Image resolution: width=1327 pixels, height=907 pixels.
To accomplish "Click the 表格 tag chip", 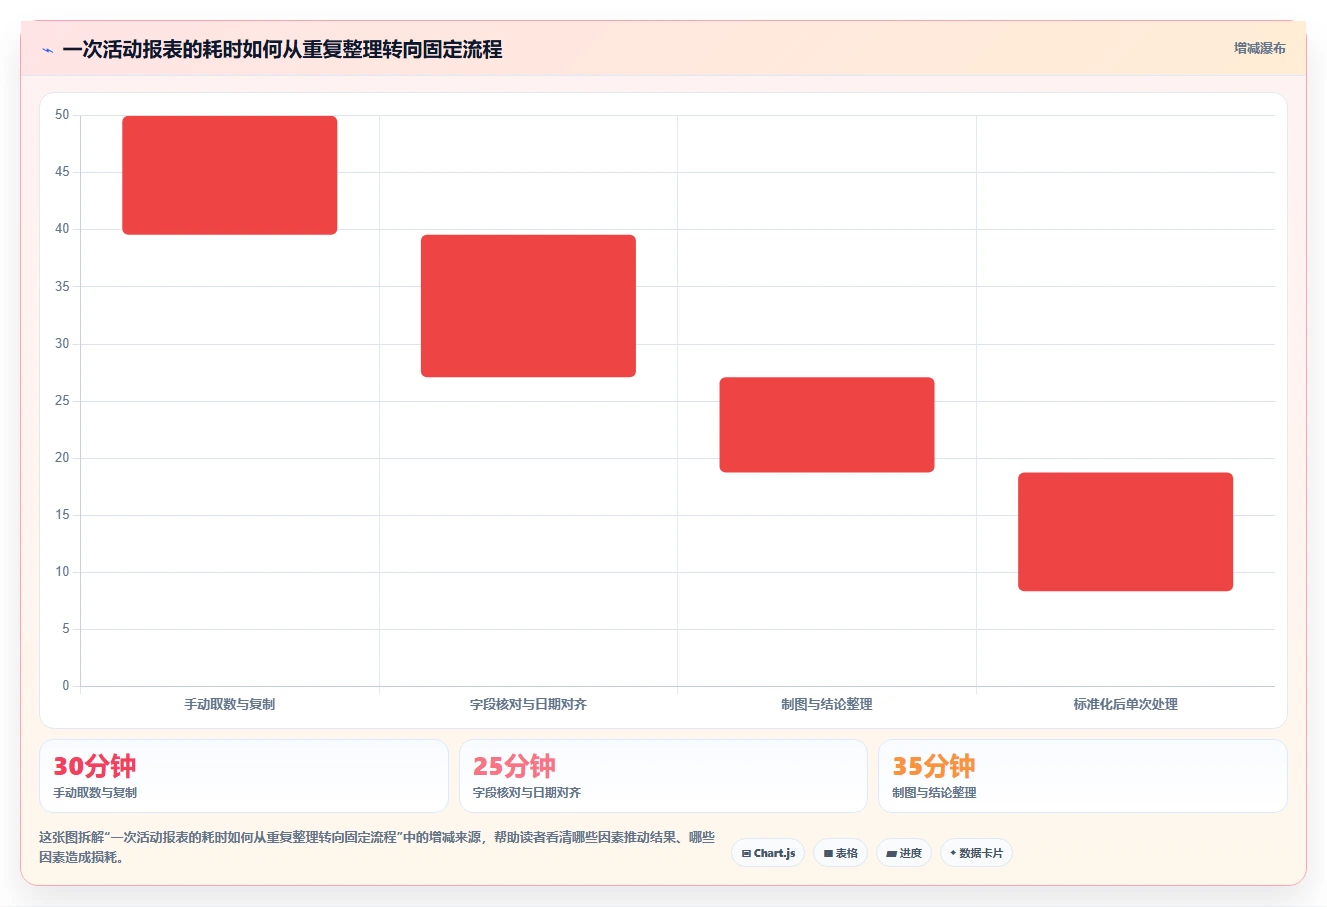I will [x=840, y=853].
